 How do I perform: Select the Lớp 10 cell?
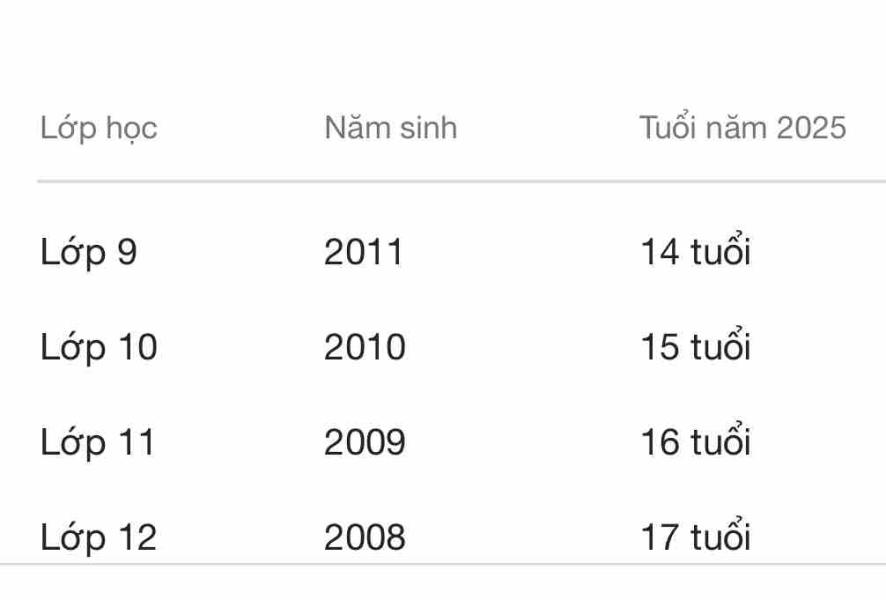pos(99,347)
